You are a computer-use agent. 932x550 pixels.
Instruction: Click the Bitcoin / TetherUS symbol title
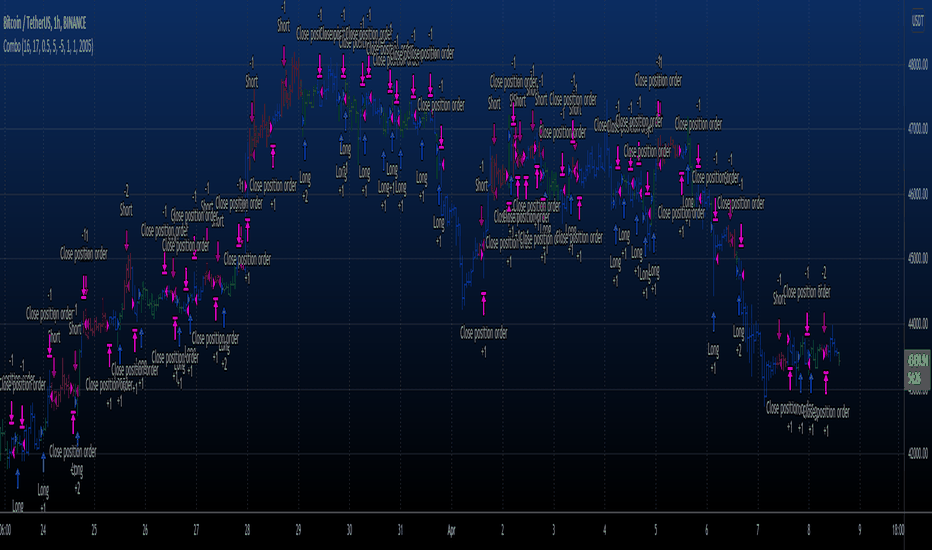click(x=45, y=23)
